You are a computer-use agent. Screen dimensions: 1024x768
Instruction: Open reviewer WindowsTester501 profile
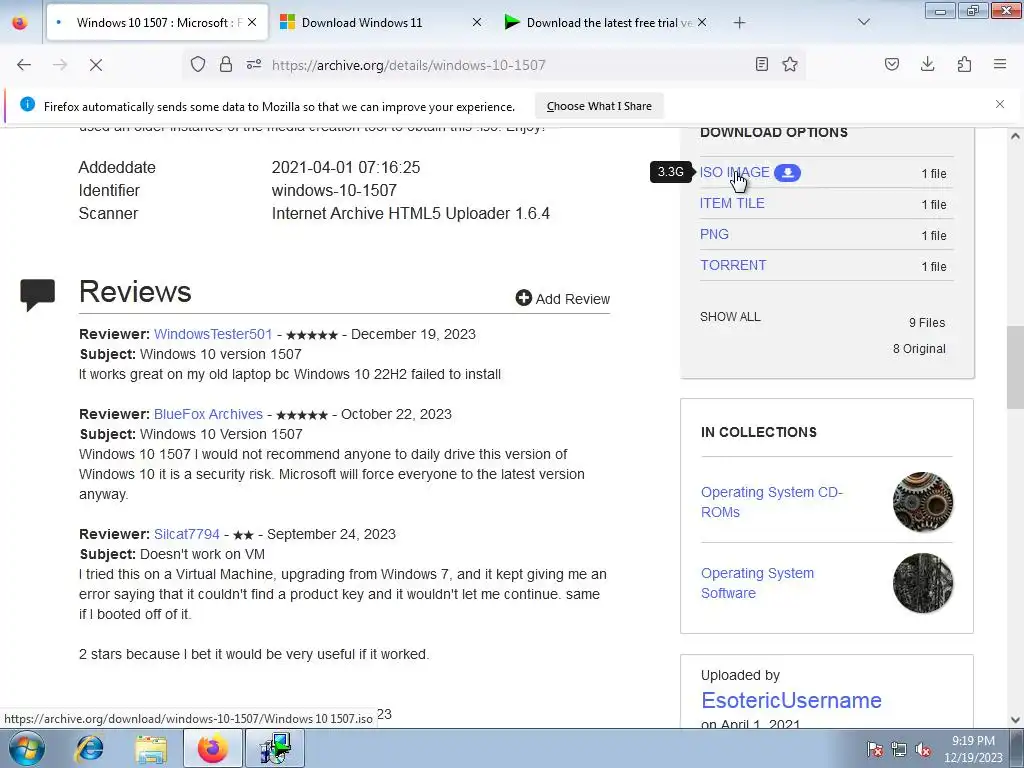[213, 334]
